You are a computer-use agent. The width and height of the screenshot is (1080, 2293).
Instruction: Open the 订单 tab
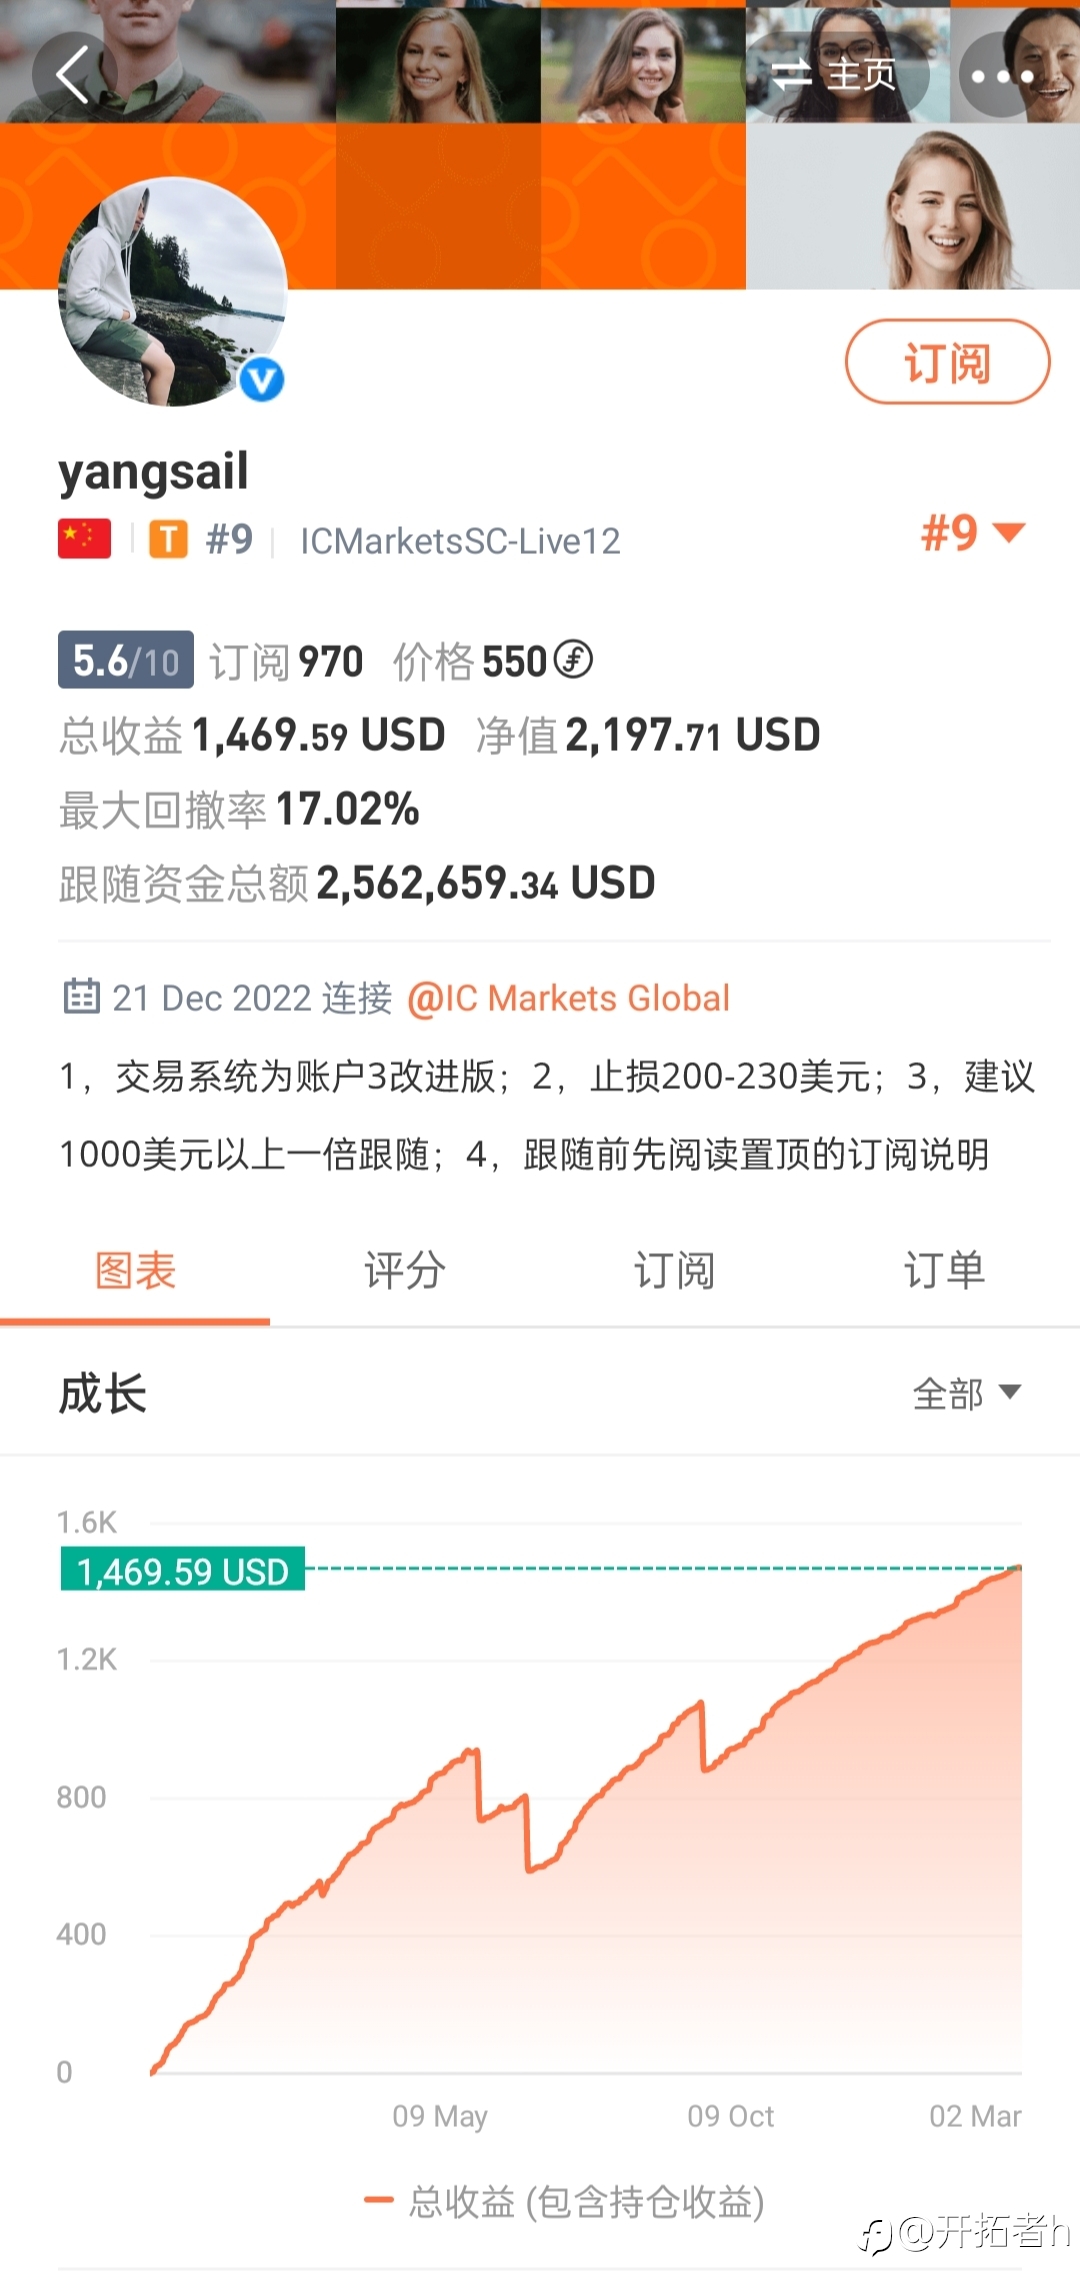(x=945, y=1271)
